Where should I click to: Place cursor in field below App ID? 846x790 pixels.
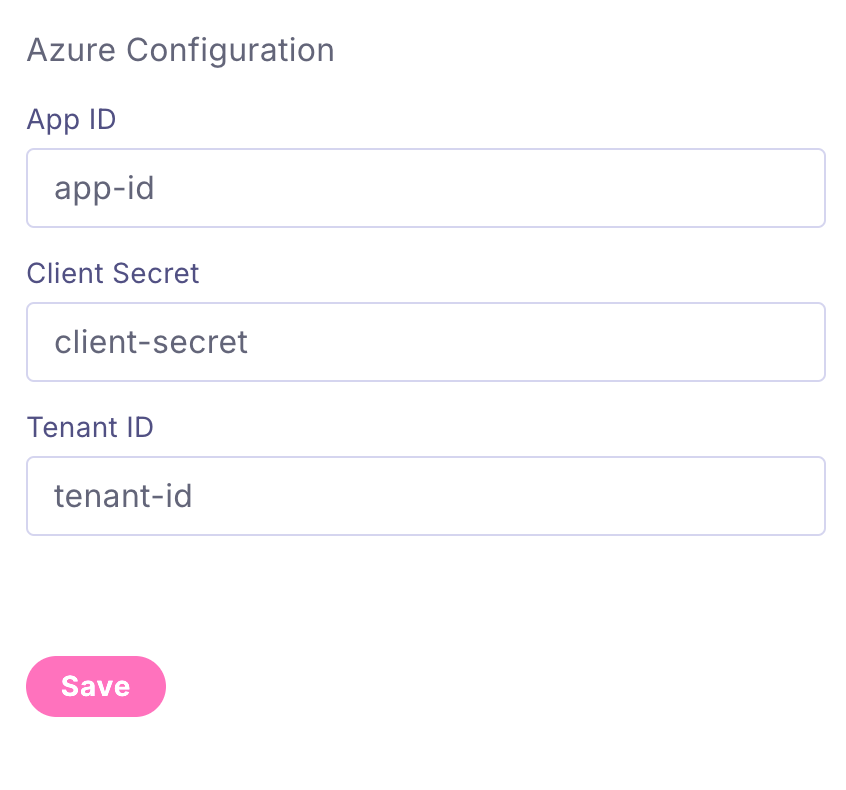[425, 188]
